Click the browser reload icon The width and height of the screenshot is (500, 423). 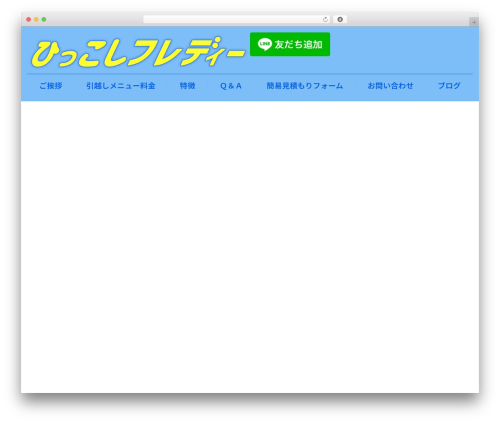click(325, 20)
